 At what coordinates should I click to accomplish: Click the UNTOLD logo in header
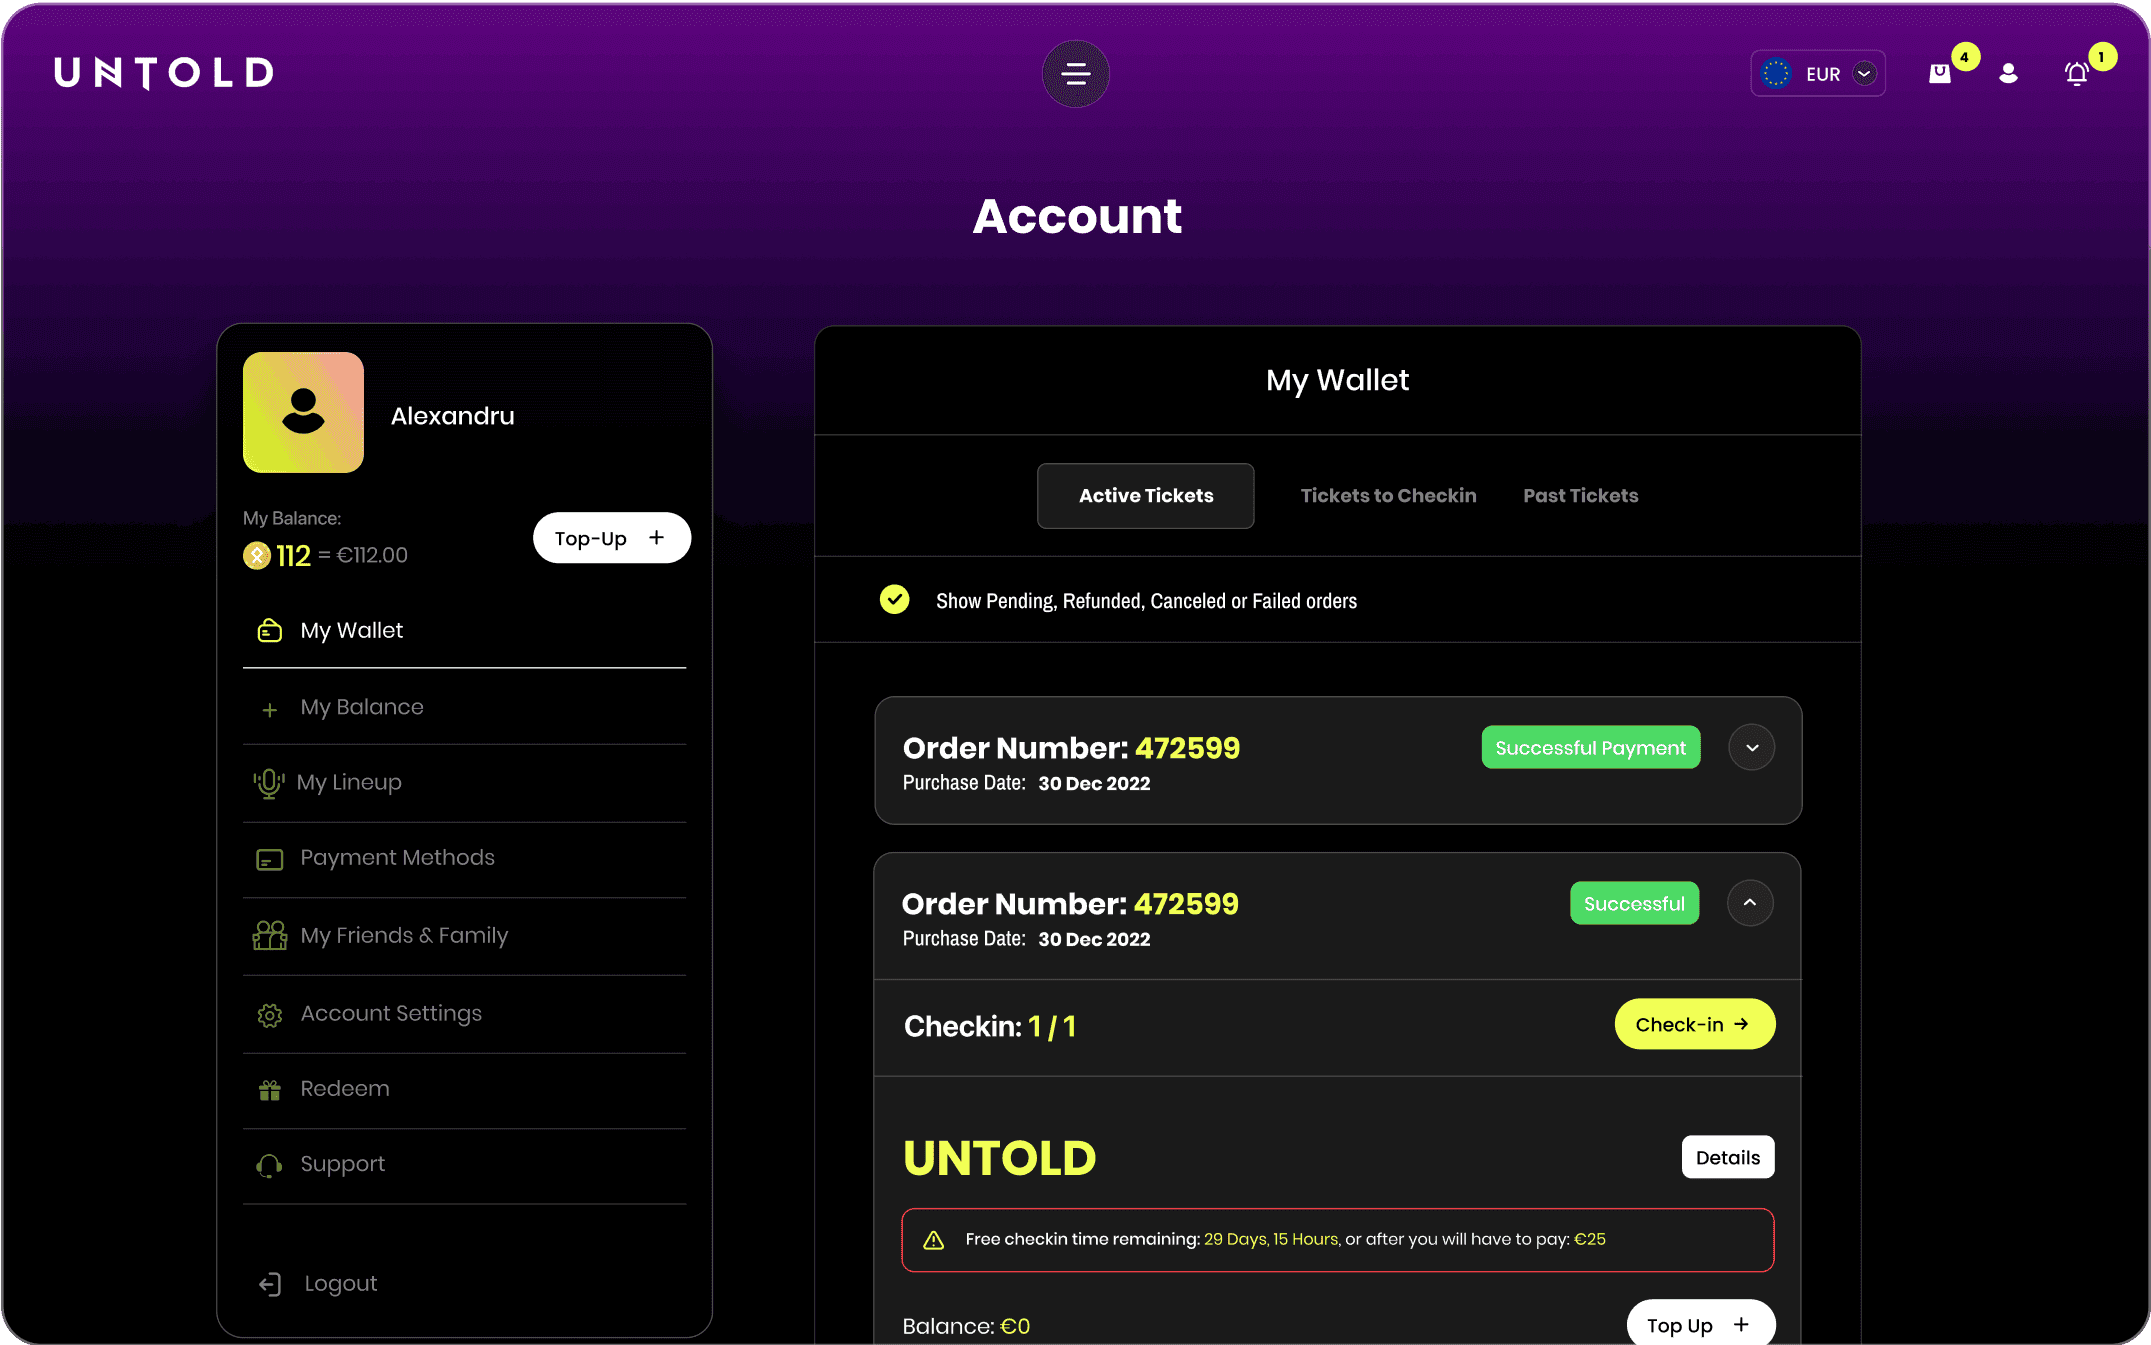[x=164, y=73]
